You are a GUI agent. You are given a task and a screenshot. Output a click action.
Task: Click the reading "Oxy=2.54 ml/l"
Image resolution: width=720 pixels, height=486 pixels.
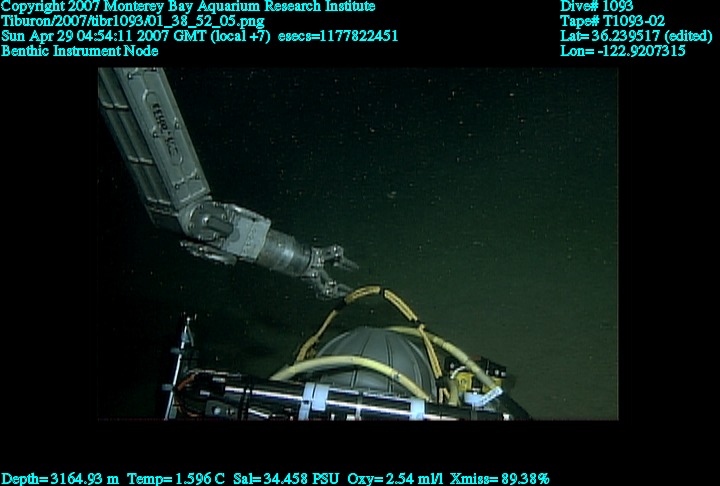(395, 479)
